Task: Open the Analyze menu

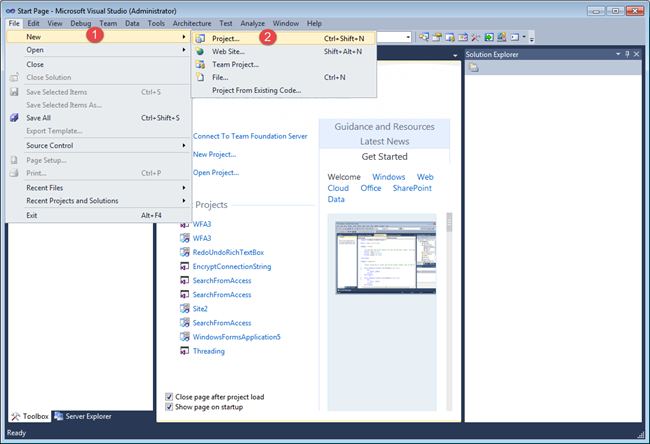Action: click(x=252, y=23)
